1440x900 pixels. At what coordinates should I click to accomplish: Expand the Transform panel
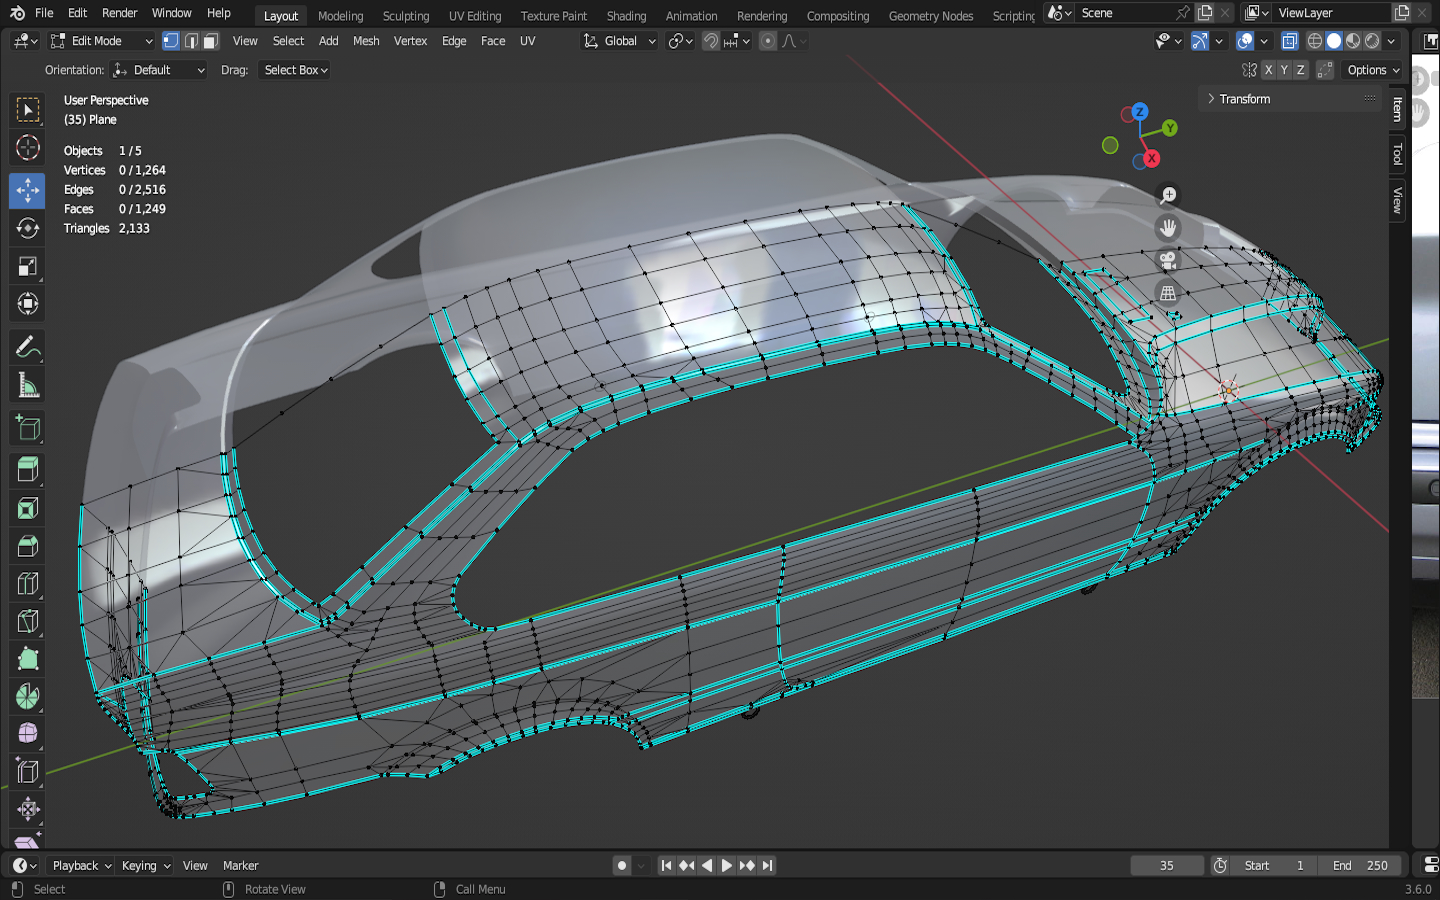tap(1245, 99)
